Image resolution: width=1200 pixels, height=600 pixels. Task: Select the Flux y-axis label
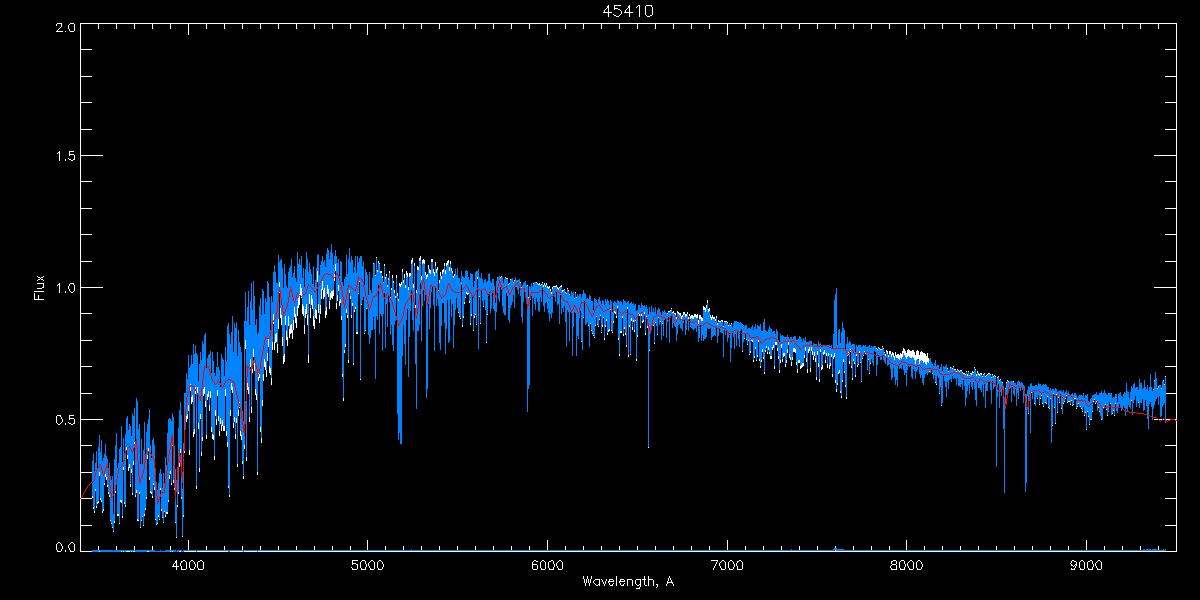(x=40, y=288)
